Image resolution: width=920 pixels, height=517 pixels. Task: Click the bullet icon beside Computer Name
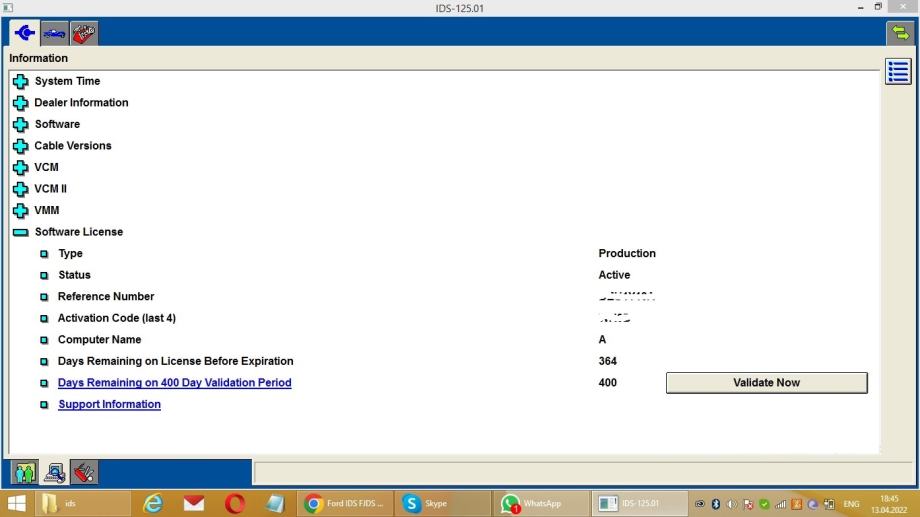pos(44,340)
